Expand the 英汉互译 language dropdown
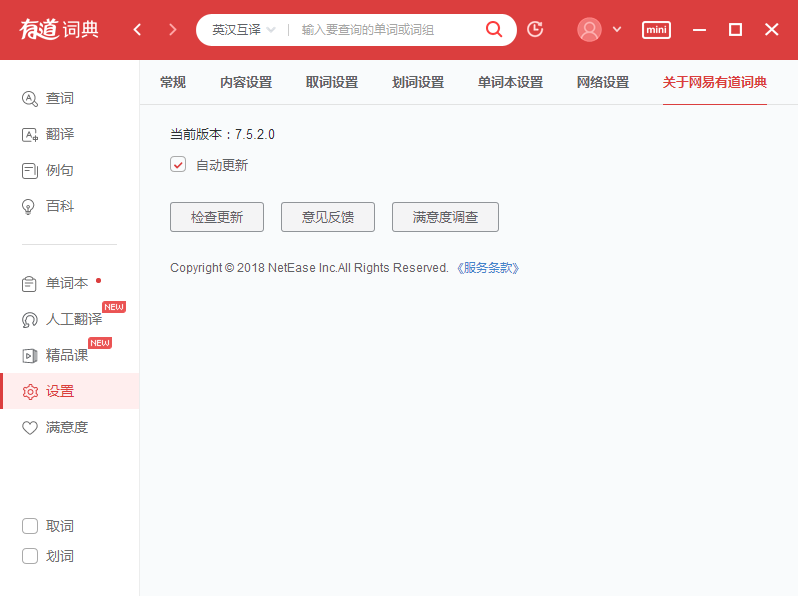 tap(243, 30)
